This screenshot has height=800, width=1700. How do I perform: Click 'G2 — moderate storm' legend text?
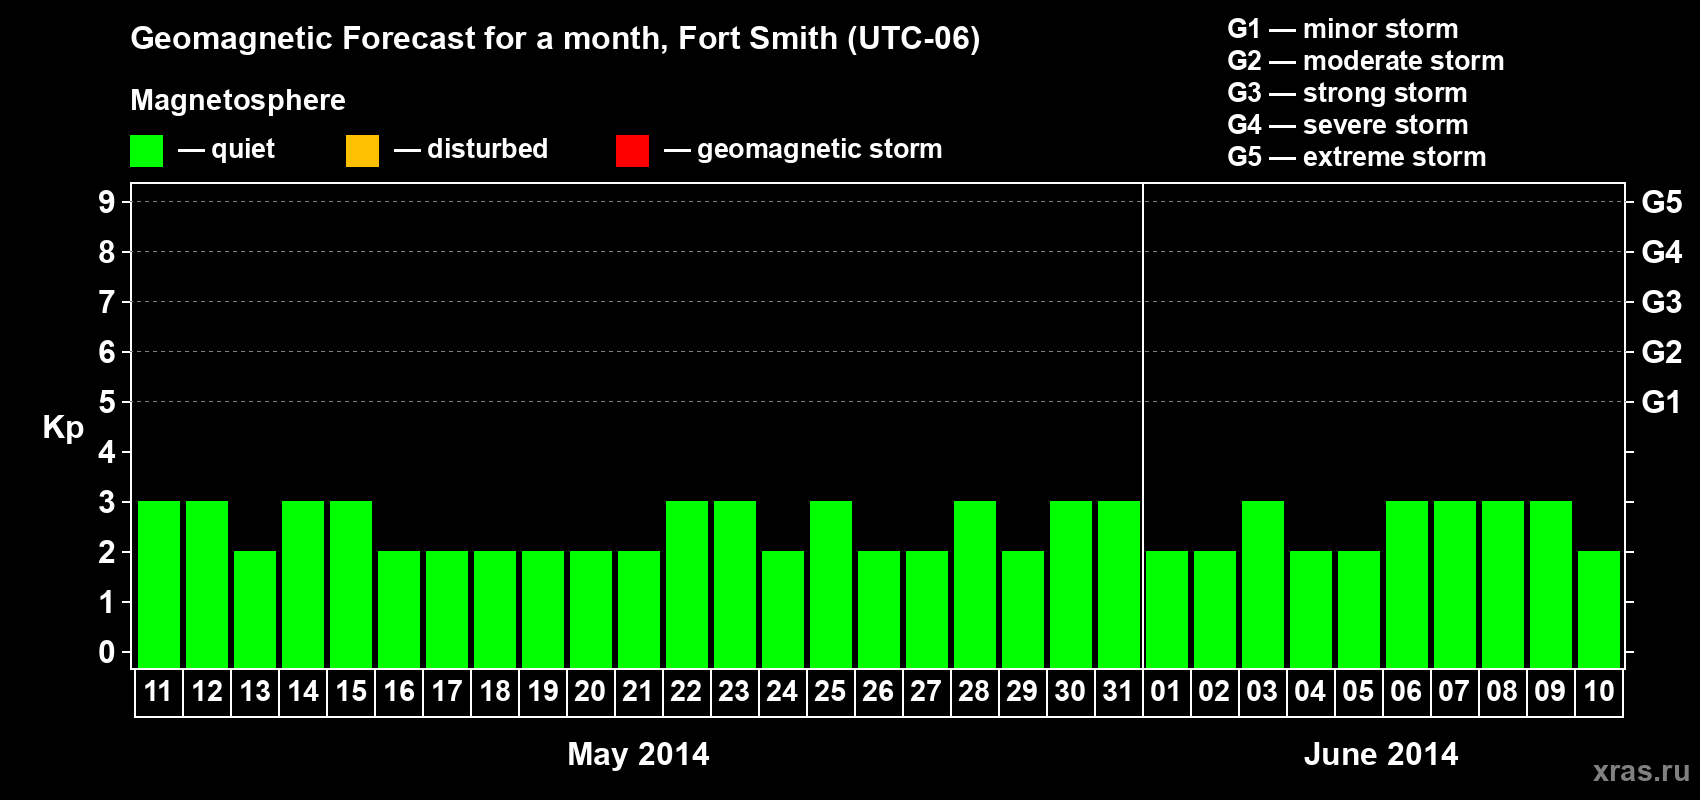1366,61
